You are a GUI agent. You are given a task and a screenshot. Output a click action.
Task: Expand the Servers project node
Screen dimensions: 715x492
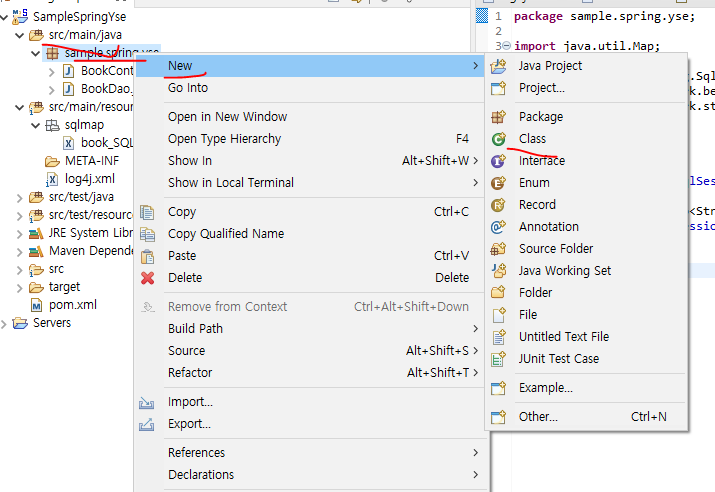[4, 324]
